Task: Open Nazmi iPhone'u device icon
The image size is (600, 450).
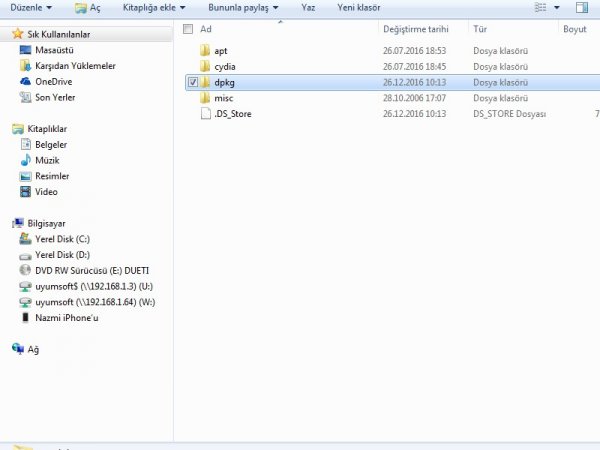Action: pos(26,318)
